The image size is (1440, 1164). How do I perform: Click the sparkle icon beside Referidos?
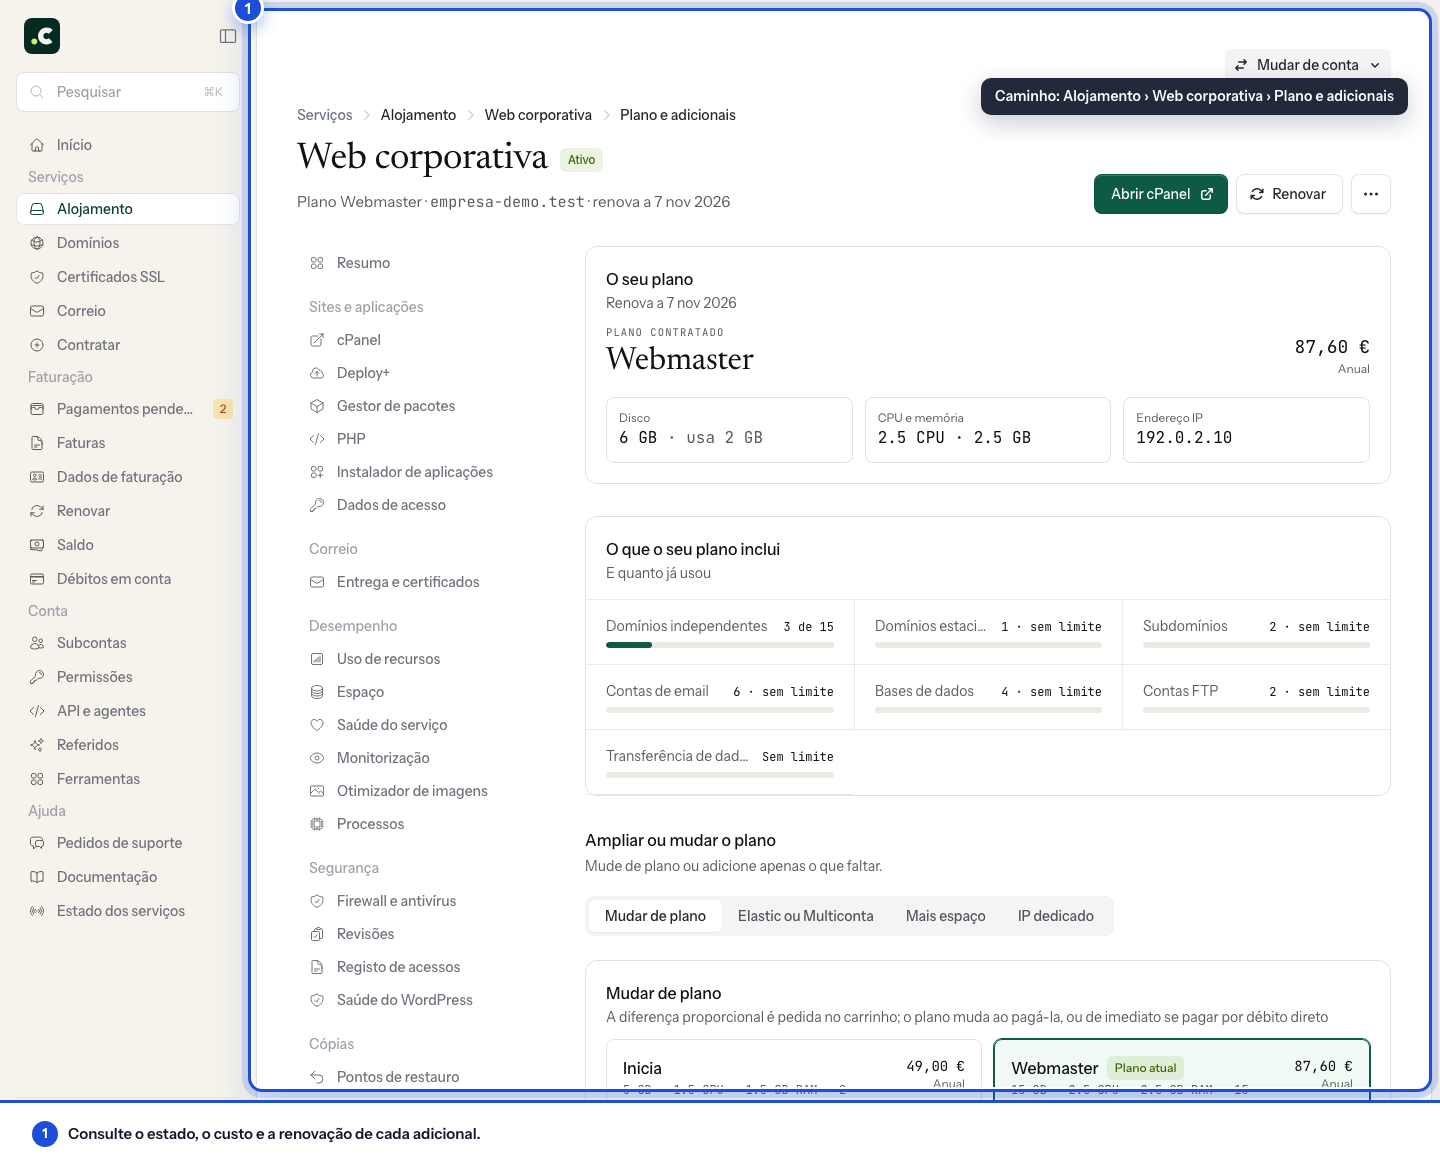coord(37,745)
